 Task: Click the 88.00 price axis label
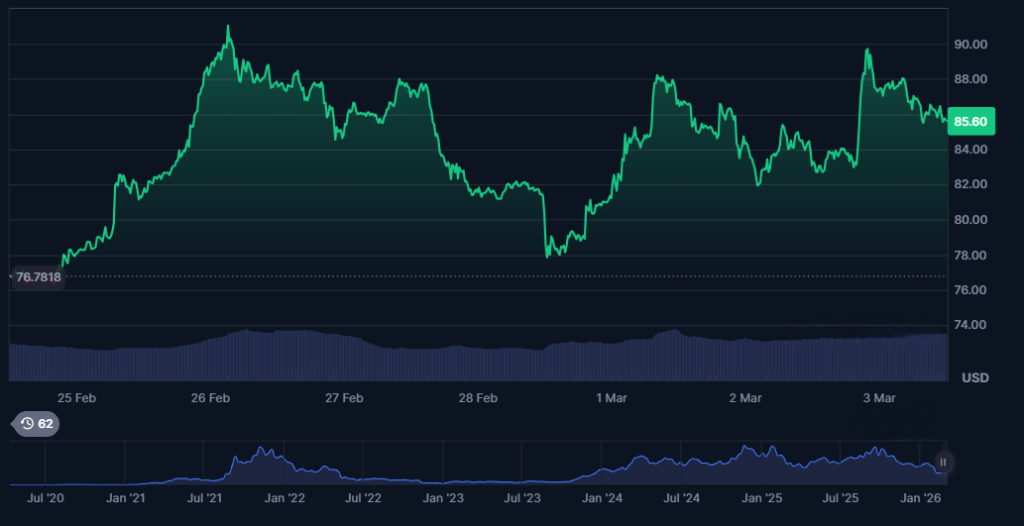coord(970,79)
